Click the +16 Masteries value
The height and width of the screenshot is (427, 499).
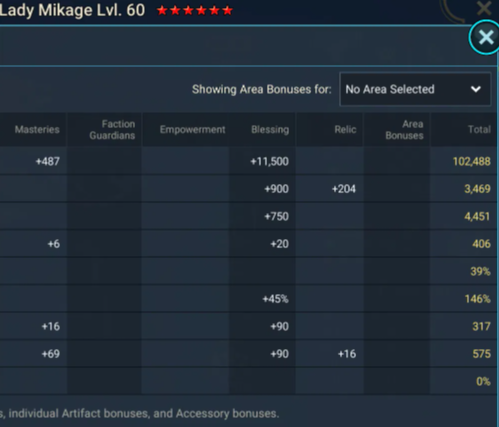coord(51,326)
